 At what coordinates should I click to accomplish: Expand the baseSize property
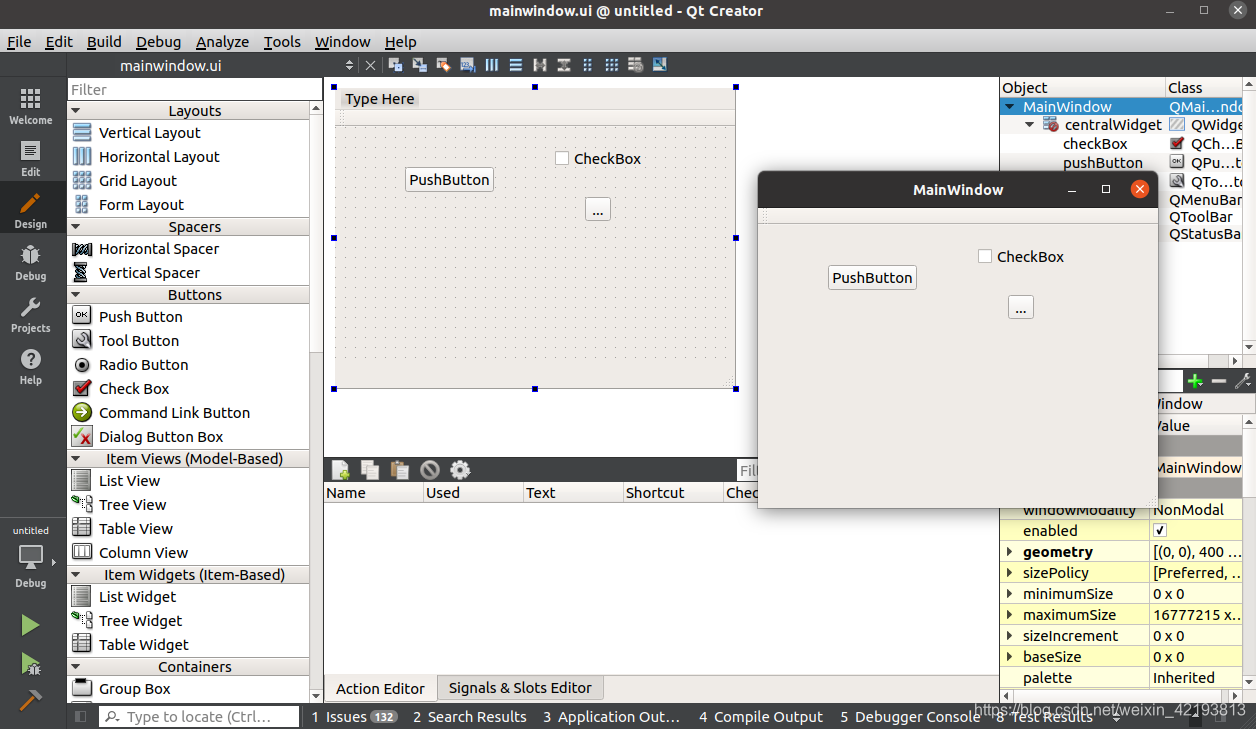click(x=1009, y=657)
